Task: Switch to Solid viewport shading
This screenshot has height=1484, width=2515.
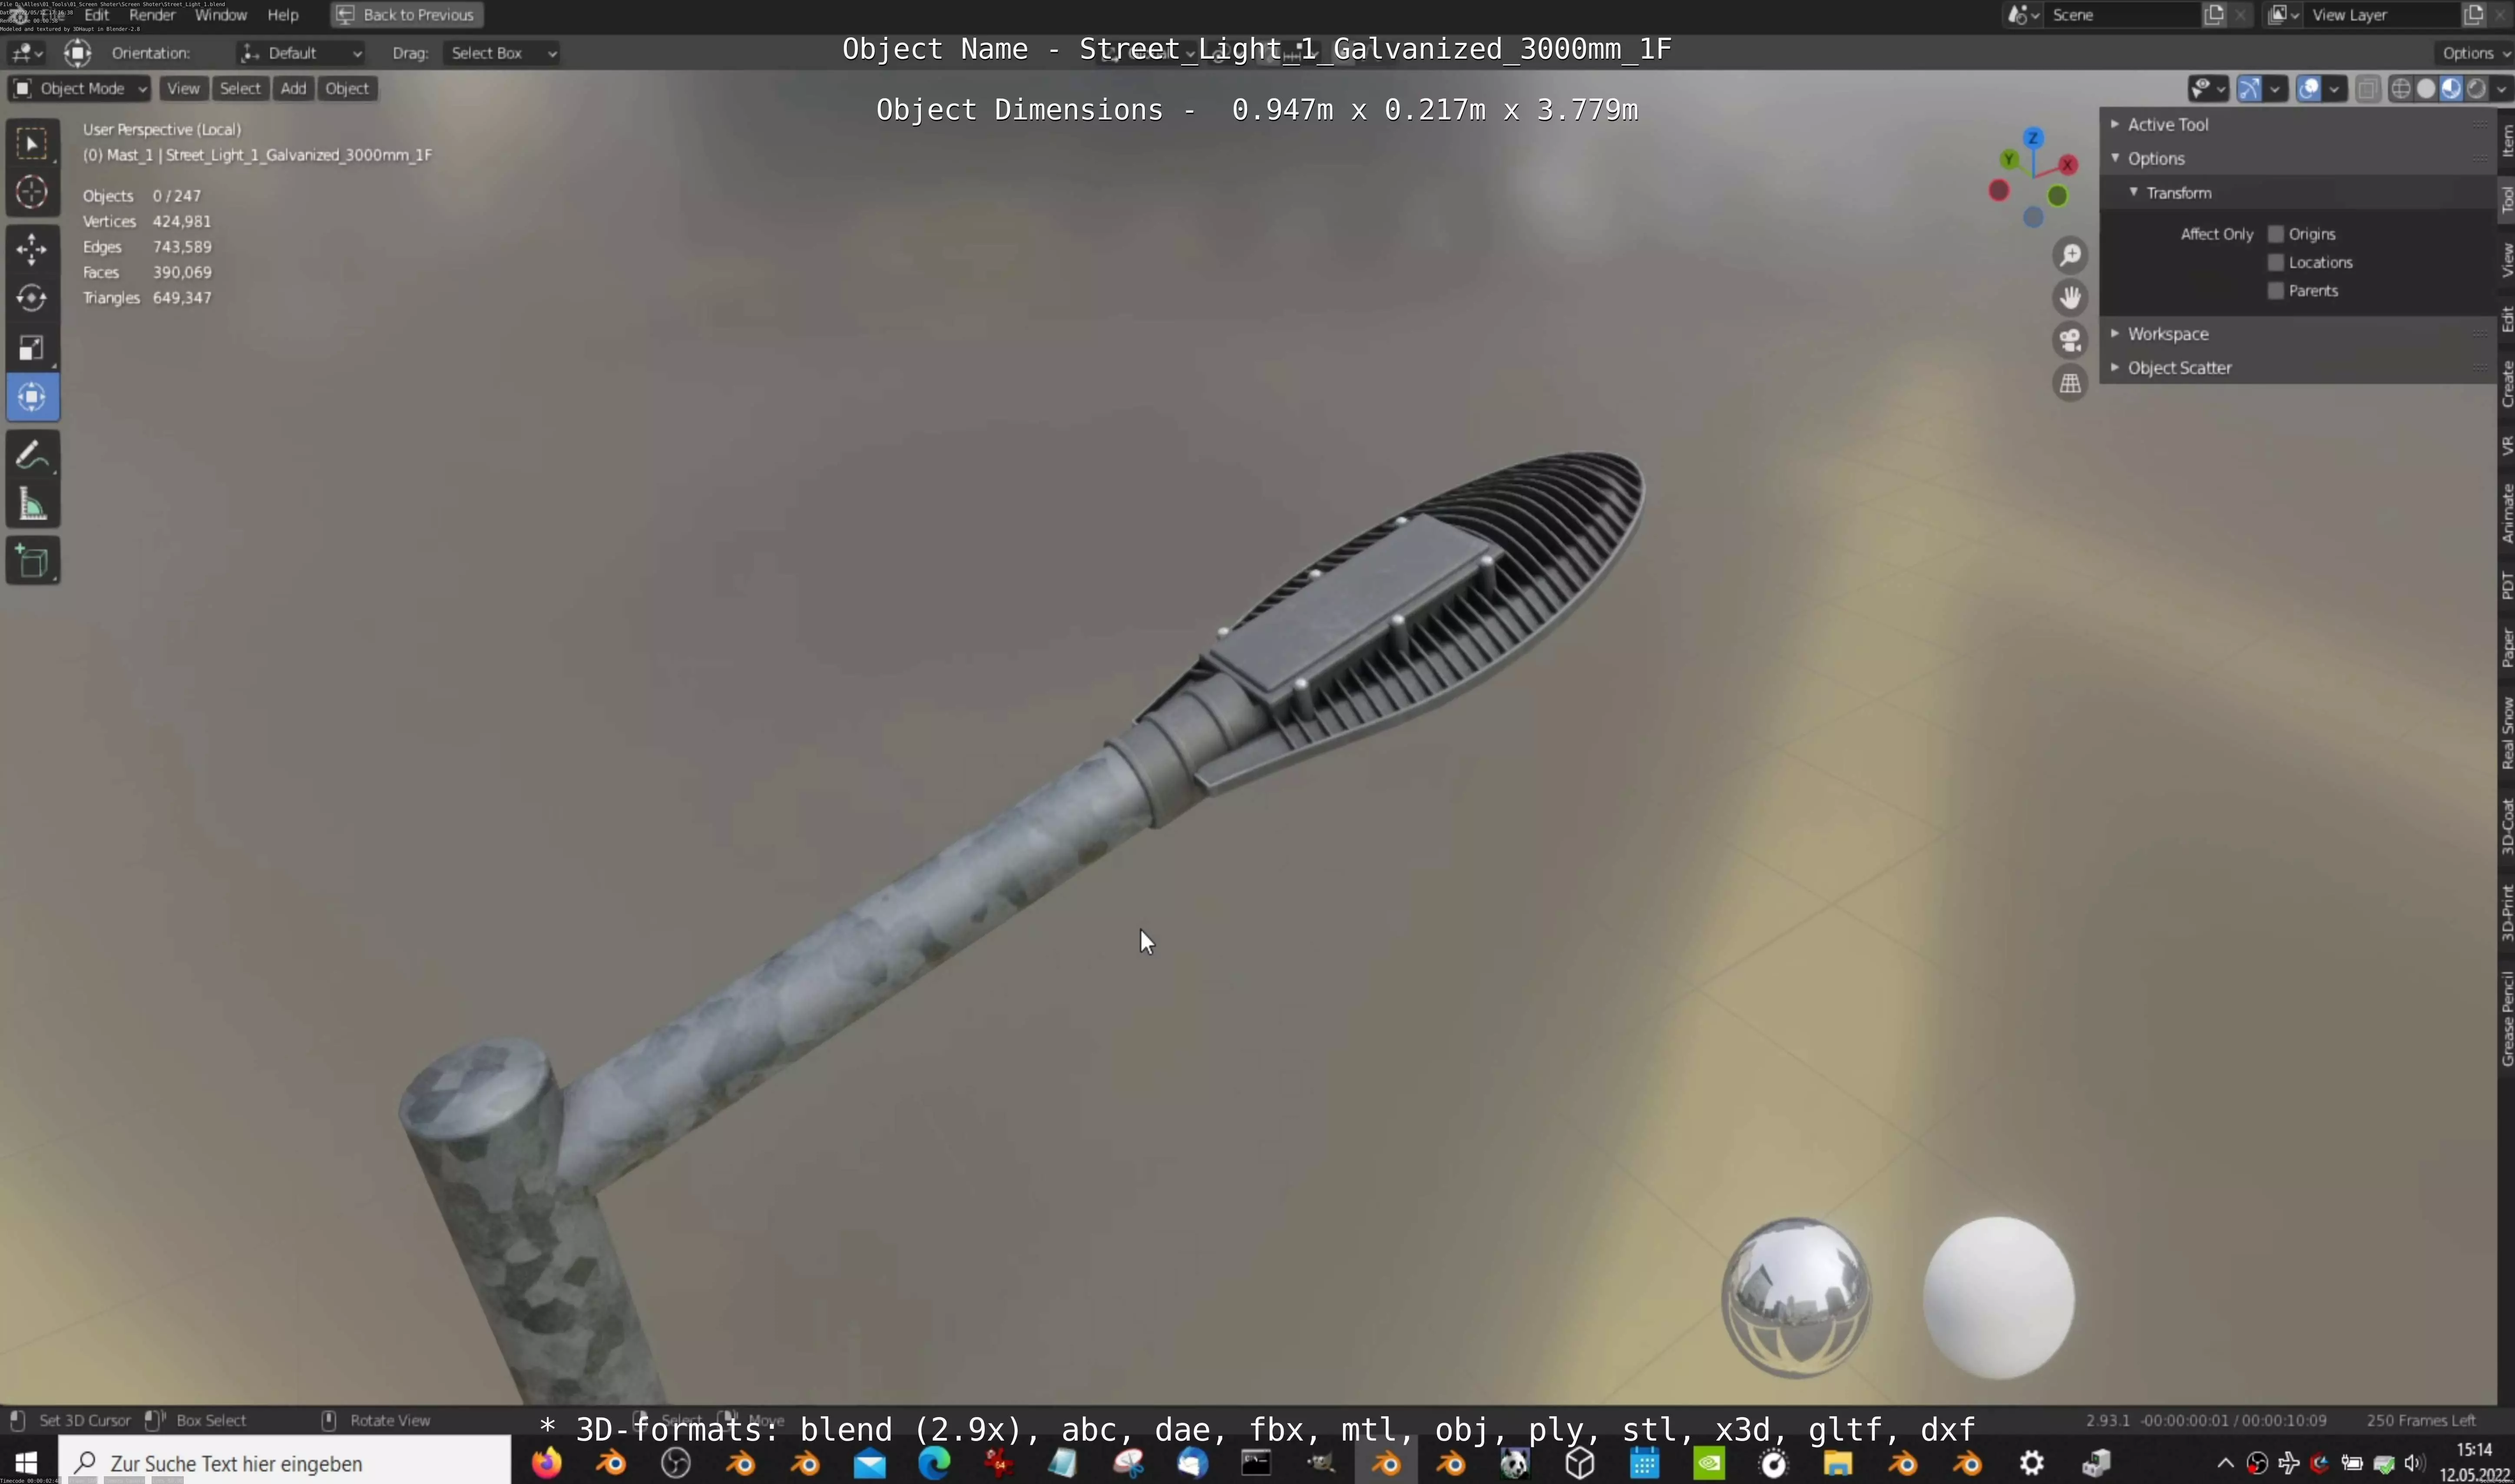Action: pos(2426,89)
